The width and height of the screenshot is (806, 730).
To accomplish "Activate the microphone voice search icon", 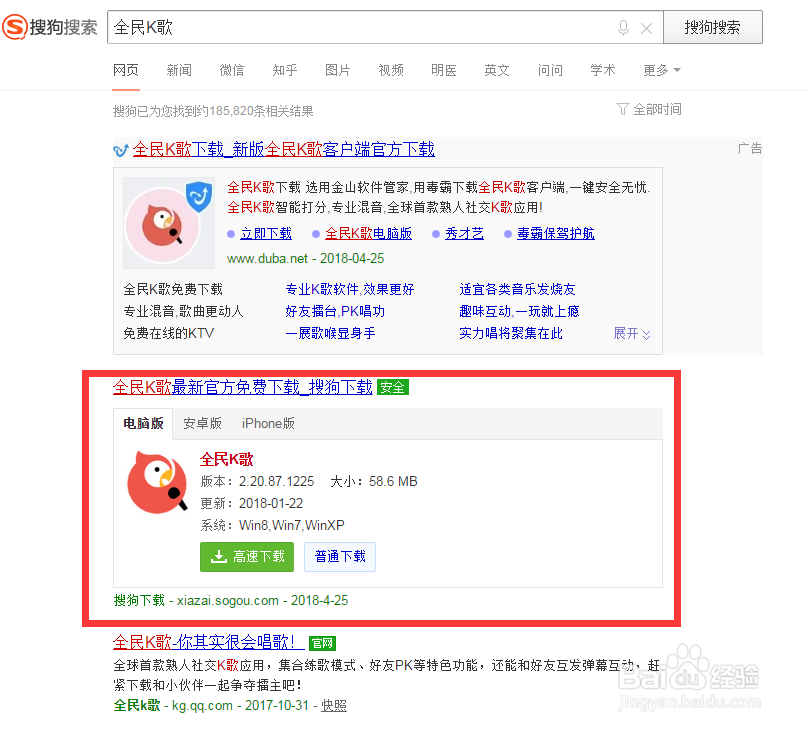I will pyautogui.click(x=623, y=27).
